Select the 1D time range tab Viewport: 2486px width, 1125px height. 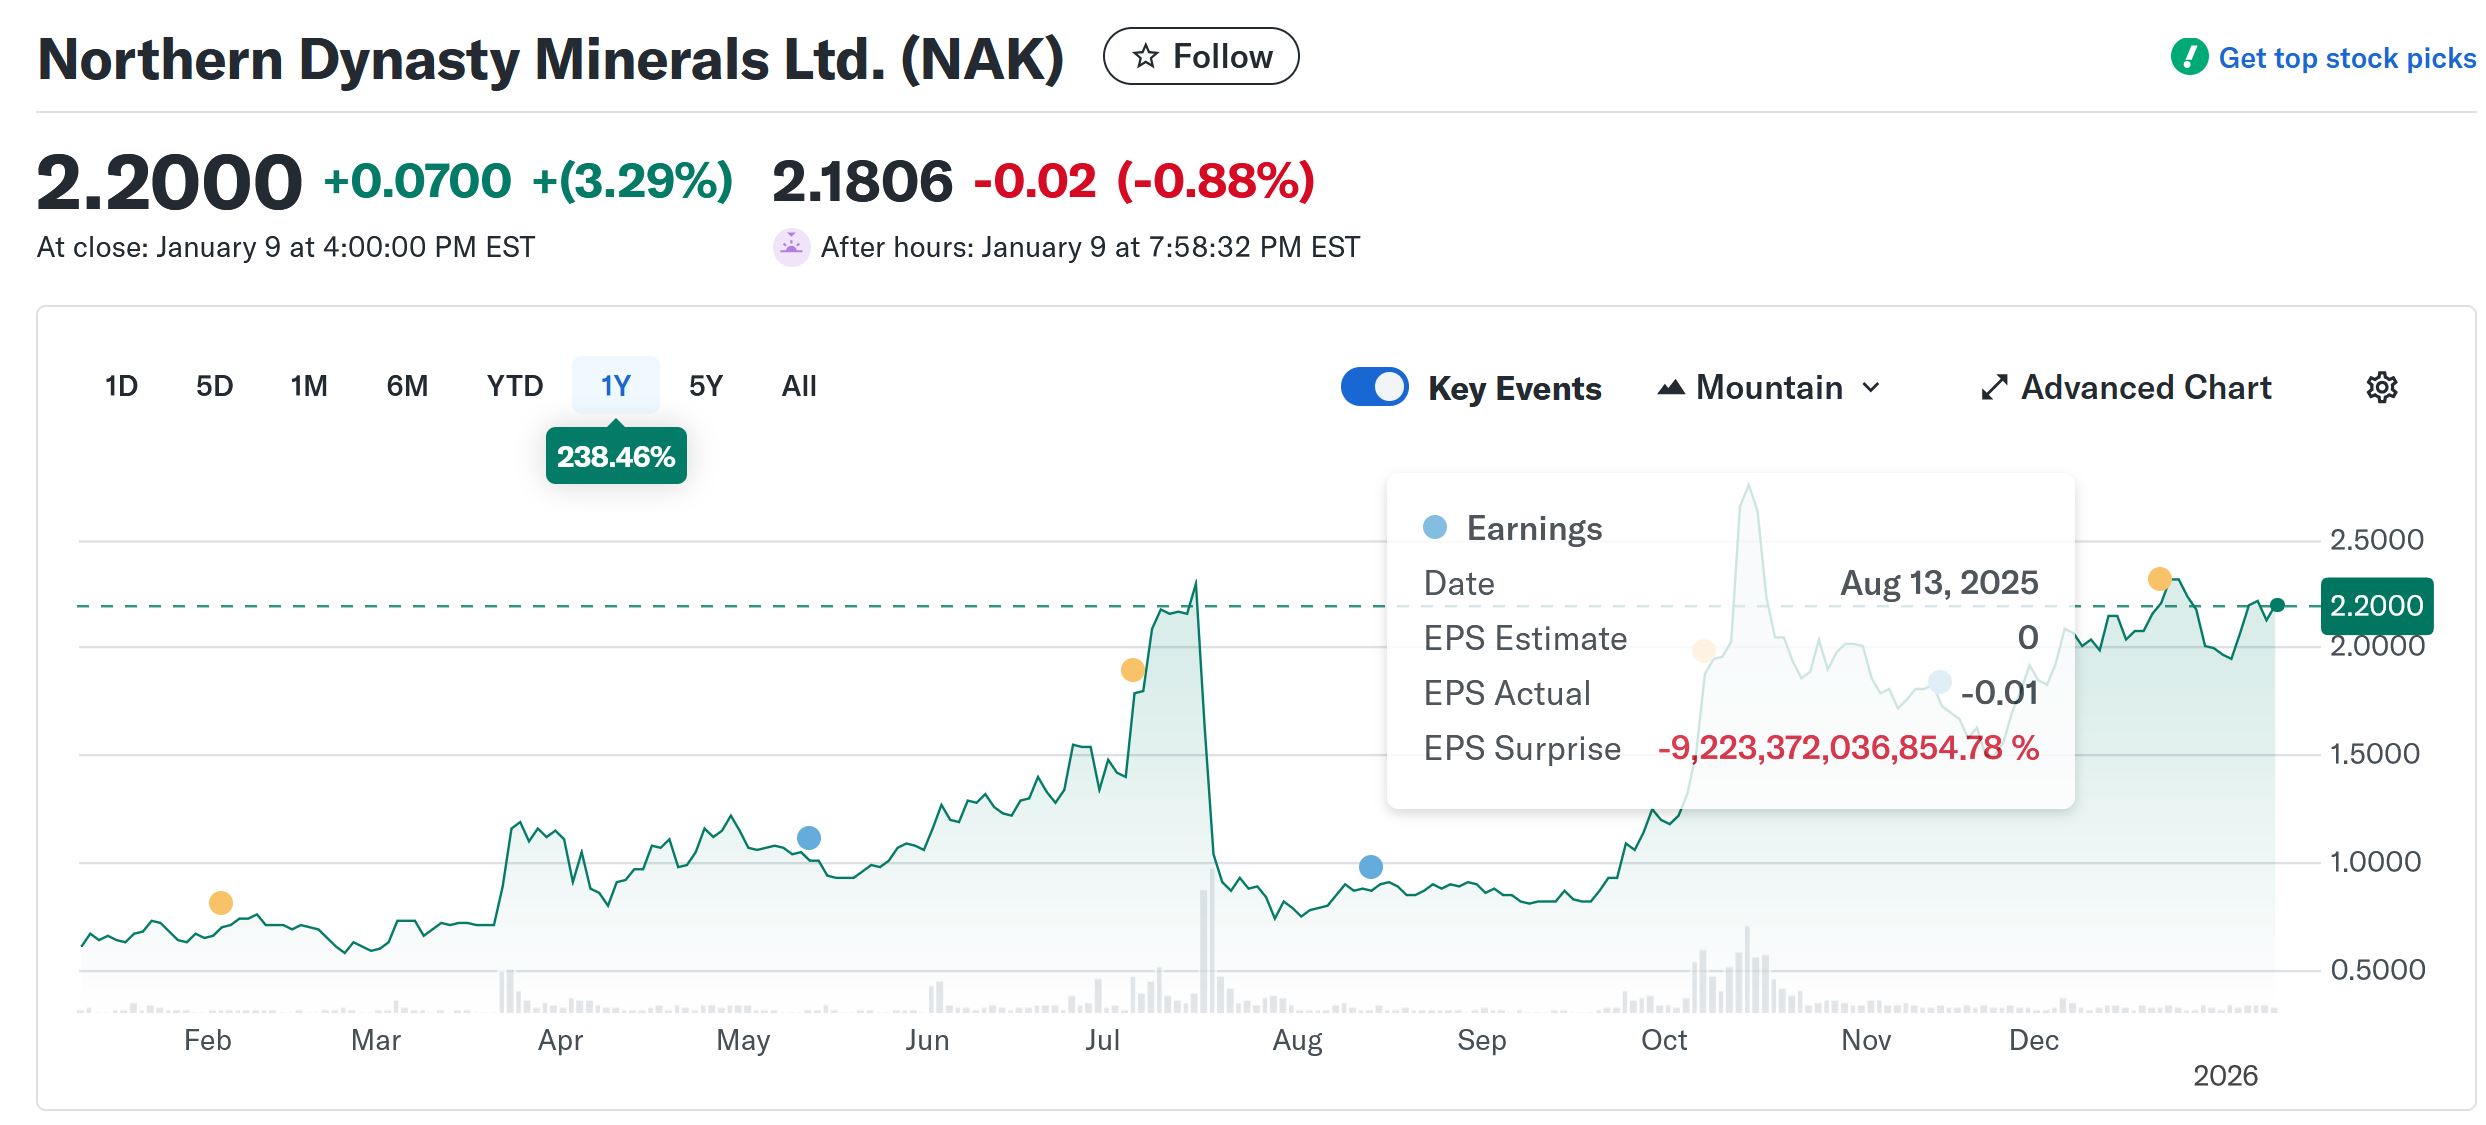[121, 386]
